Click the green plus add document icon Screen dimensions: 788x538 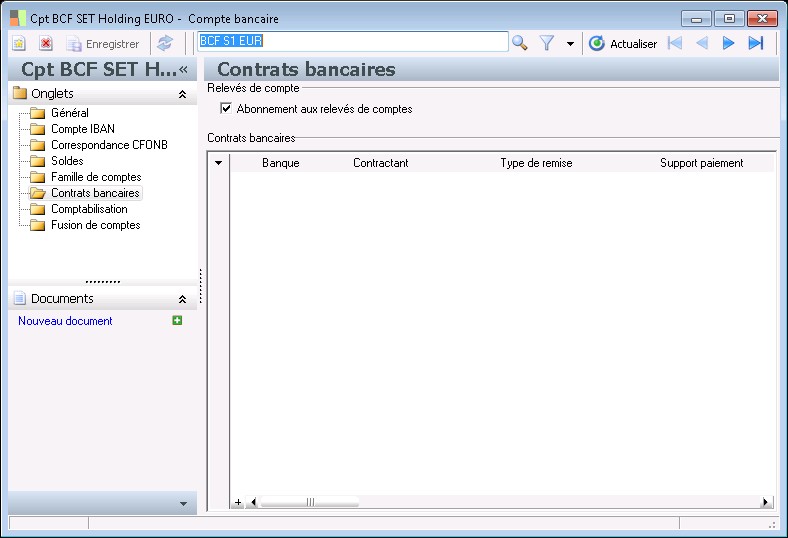177,320
